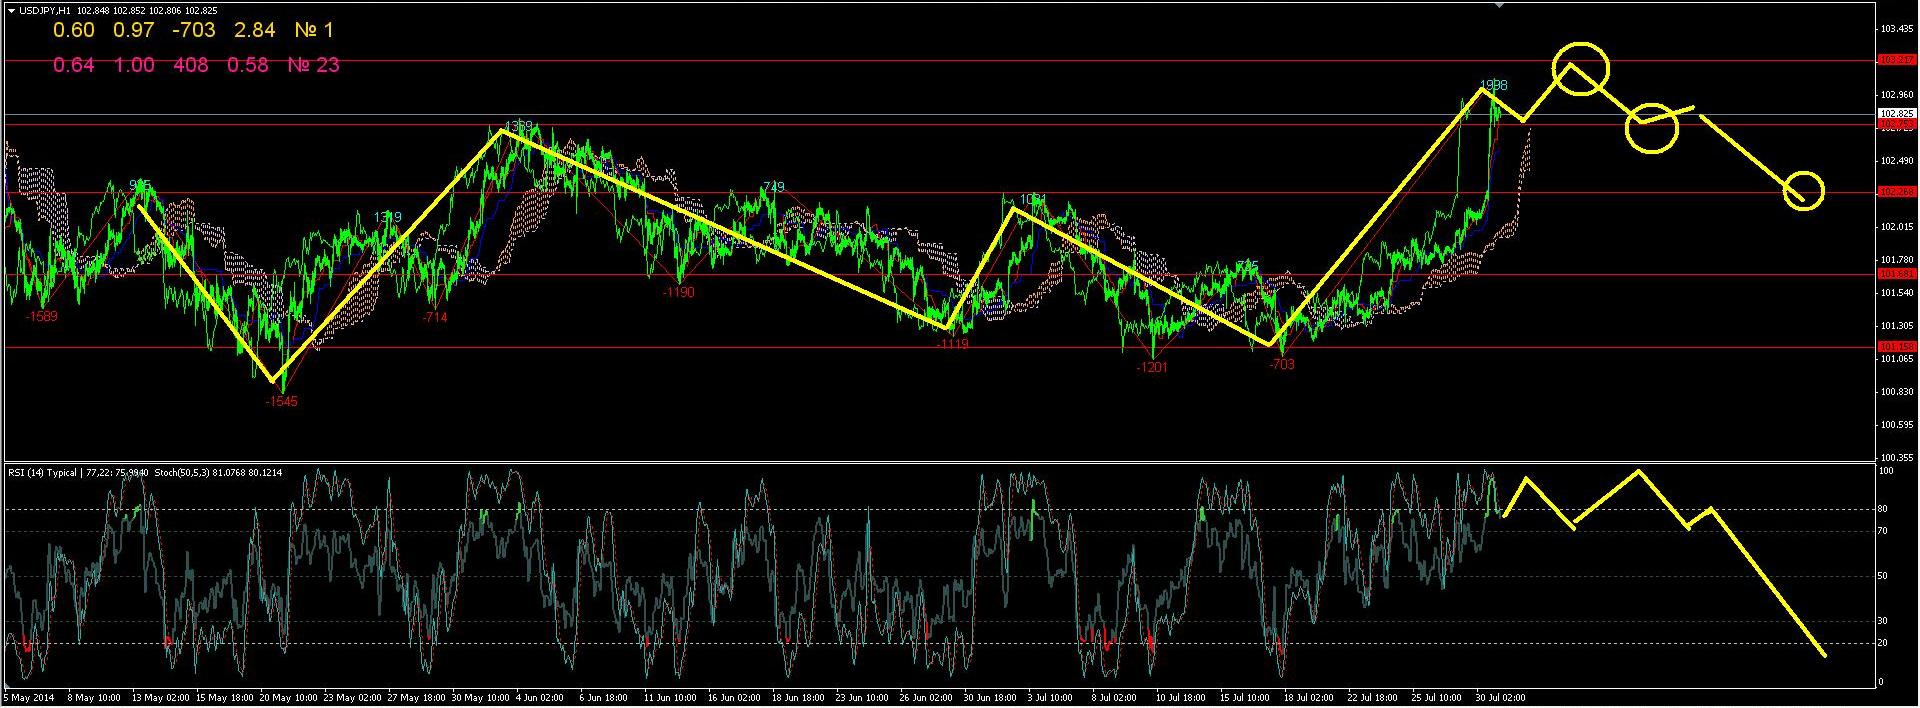Select the lowest yellow circle at far right
Viewport: 1920px width, 708px height.
[x=1804, y=190]
